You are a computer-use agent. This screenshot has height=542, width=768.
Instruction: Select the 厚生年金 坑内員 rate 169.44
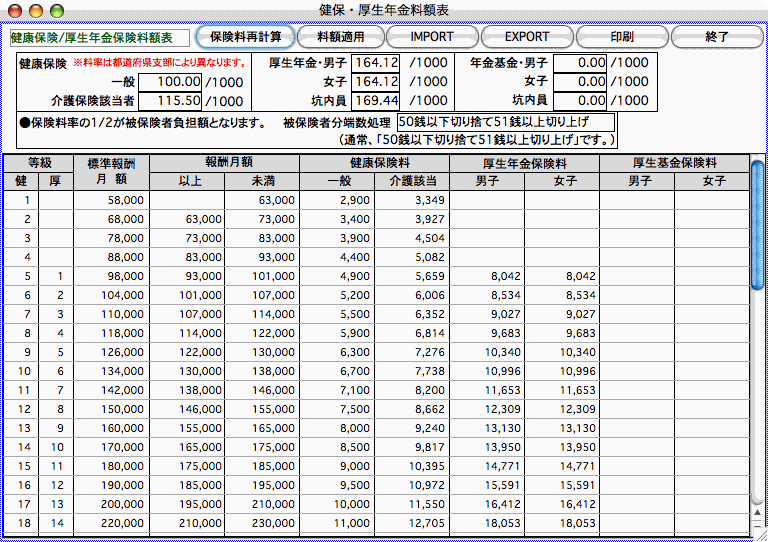[376, 100]
